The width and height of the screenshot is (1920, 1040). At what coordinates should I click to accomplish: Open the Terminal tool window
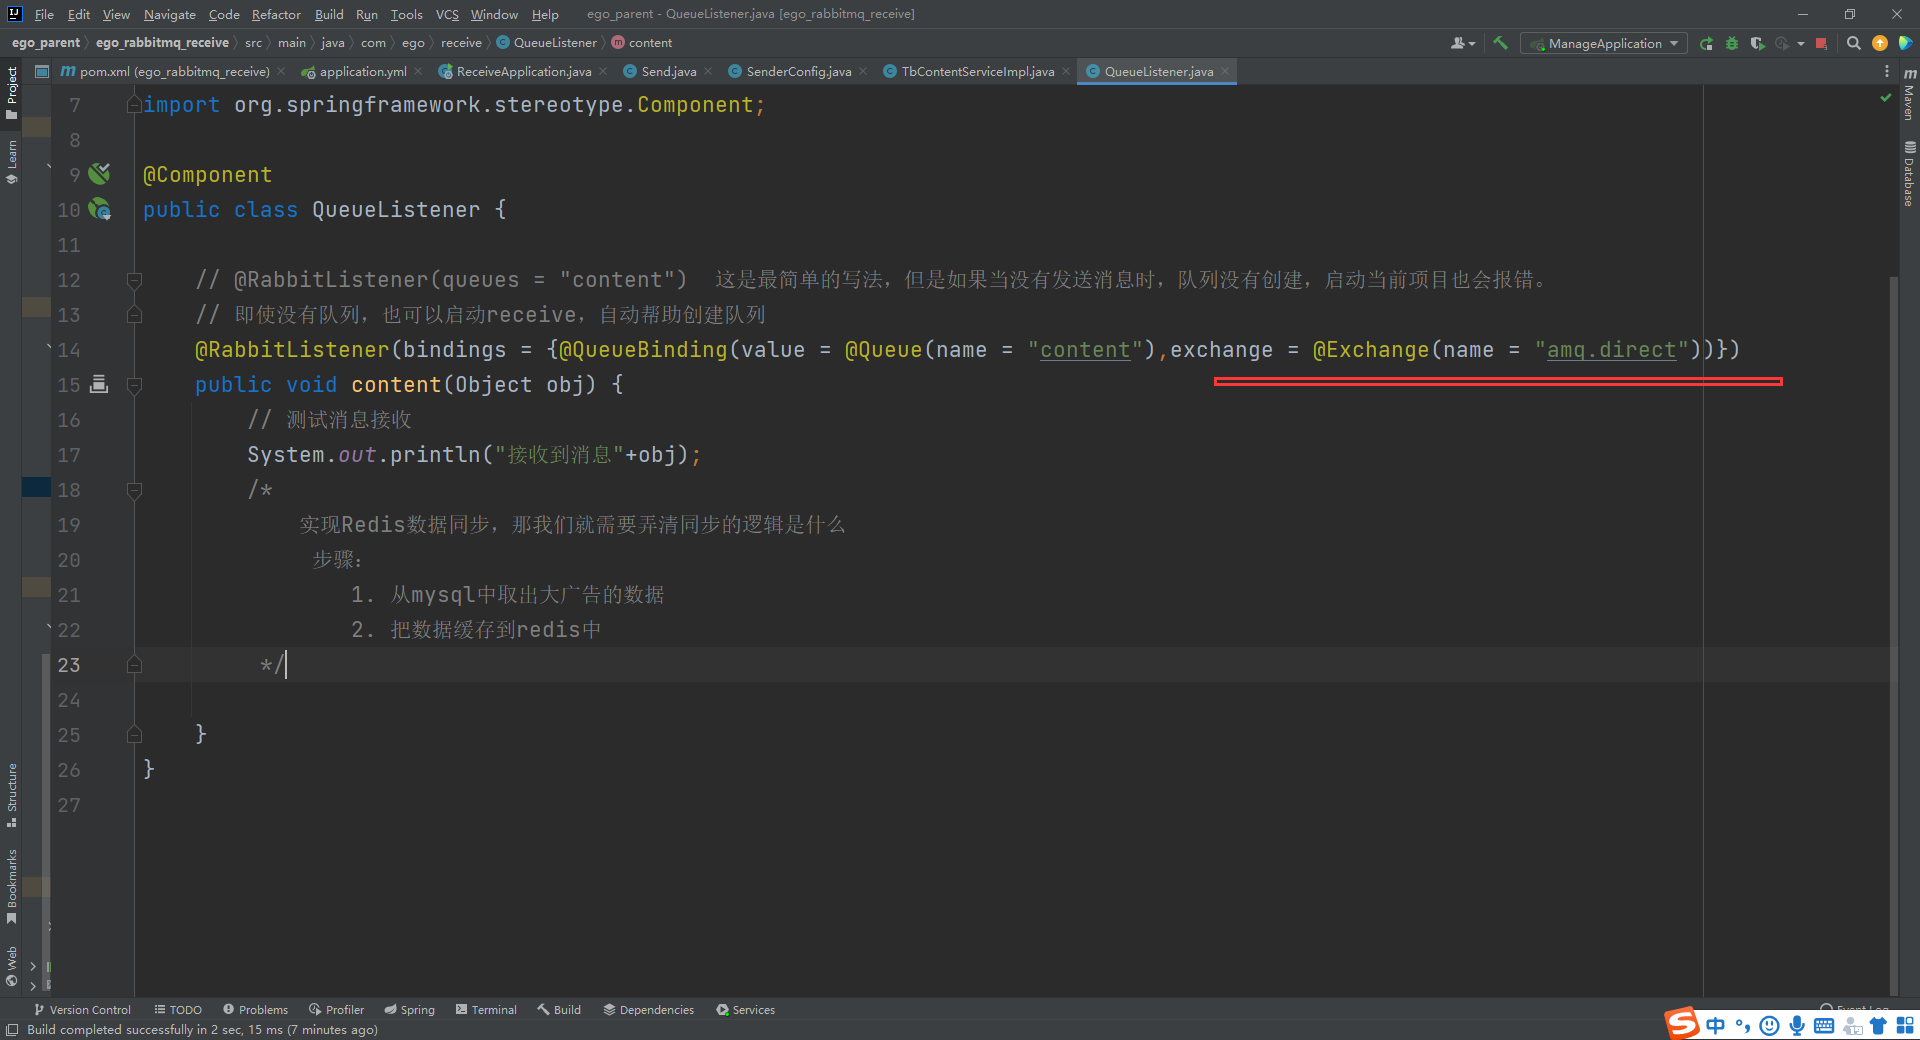[x=486, y=1010]
